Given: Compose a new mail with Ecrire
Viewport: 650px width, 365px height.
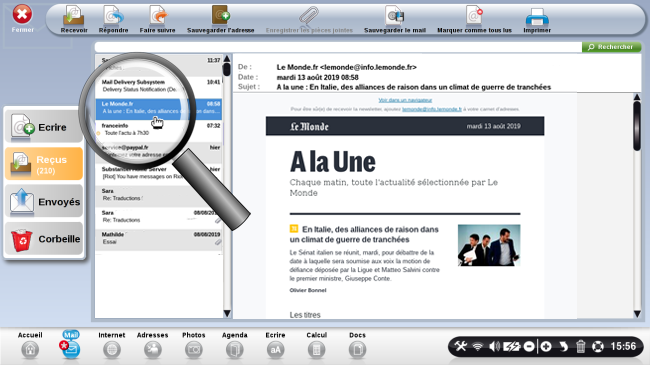Looking at the screenshot, I should tap(44, 127).
